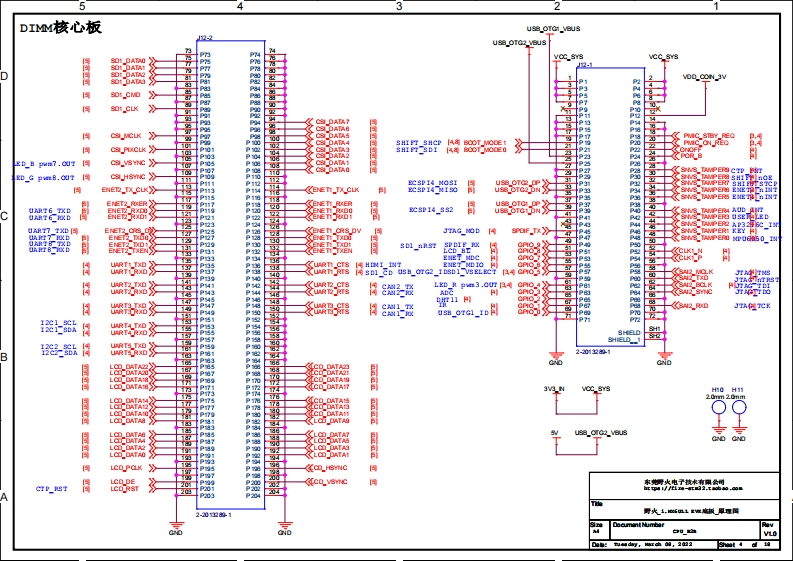Select the UART6_TXD blue net label
The image size is (793, 561).
point(49,211)
